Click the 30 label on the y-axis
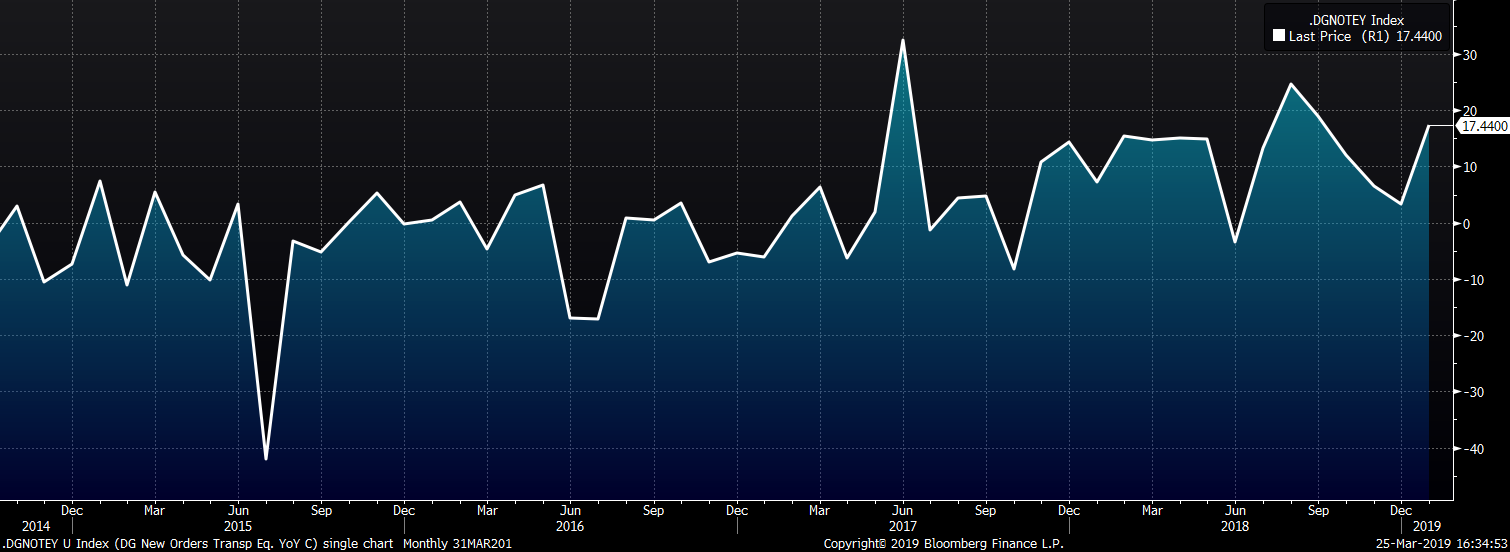This screenshot has width=1510, height=552. [x=1470, y=55]
